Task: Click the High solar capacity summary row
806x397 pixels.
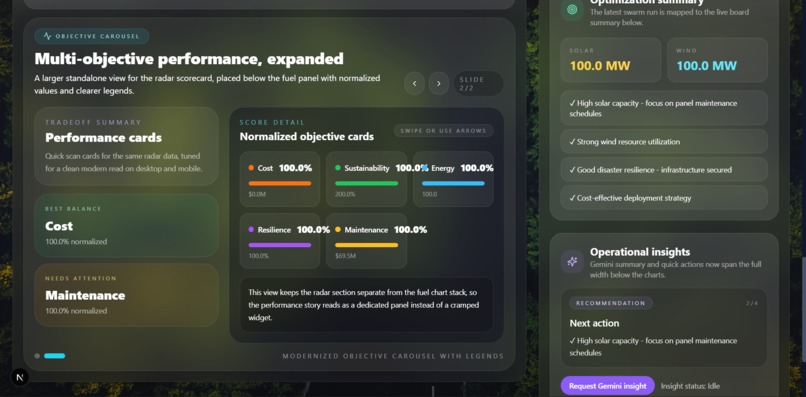Action: pos(664,108)
